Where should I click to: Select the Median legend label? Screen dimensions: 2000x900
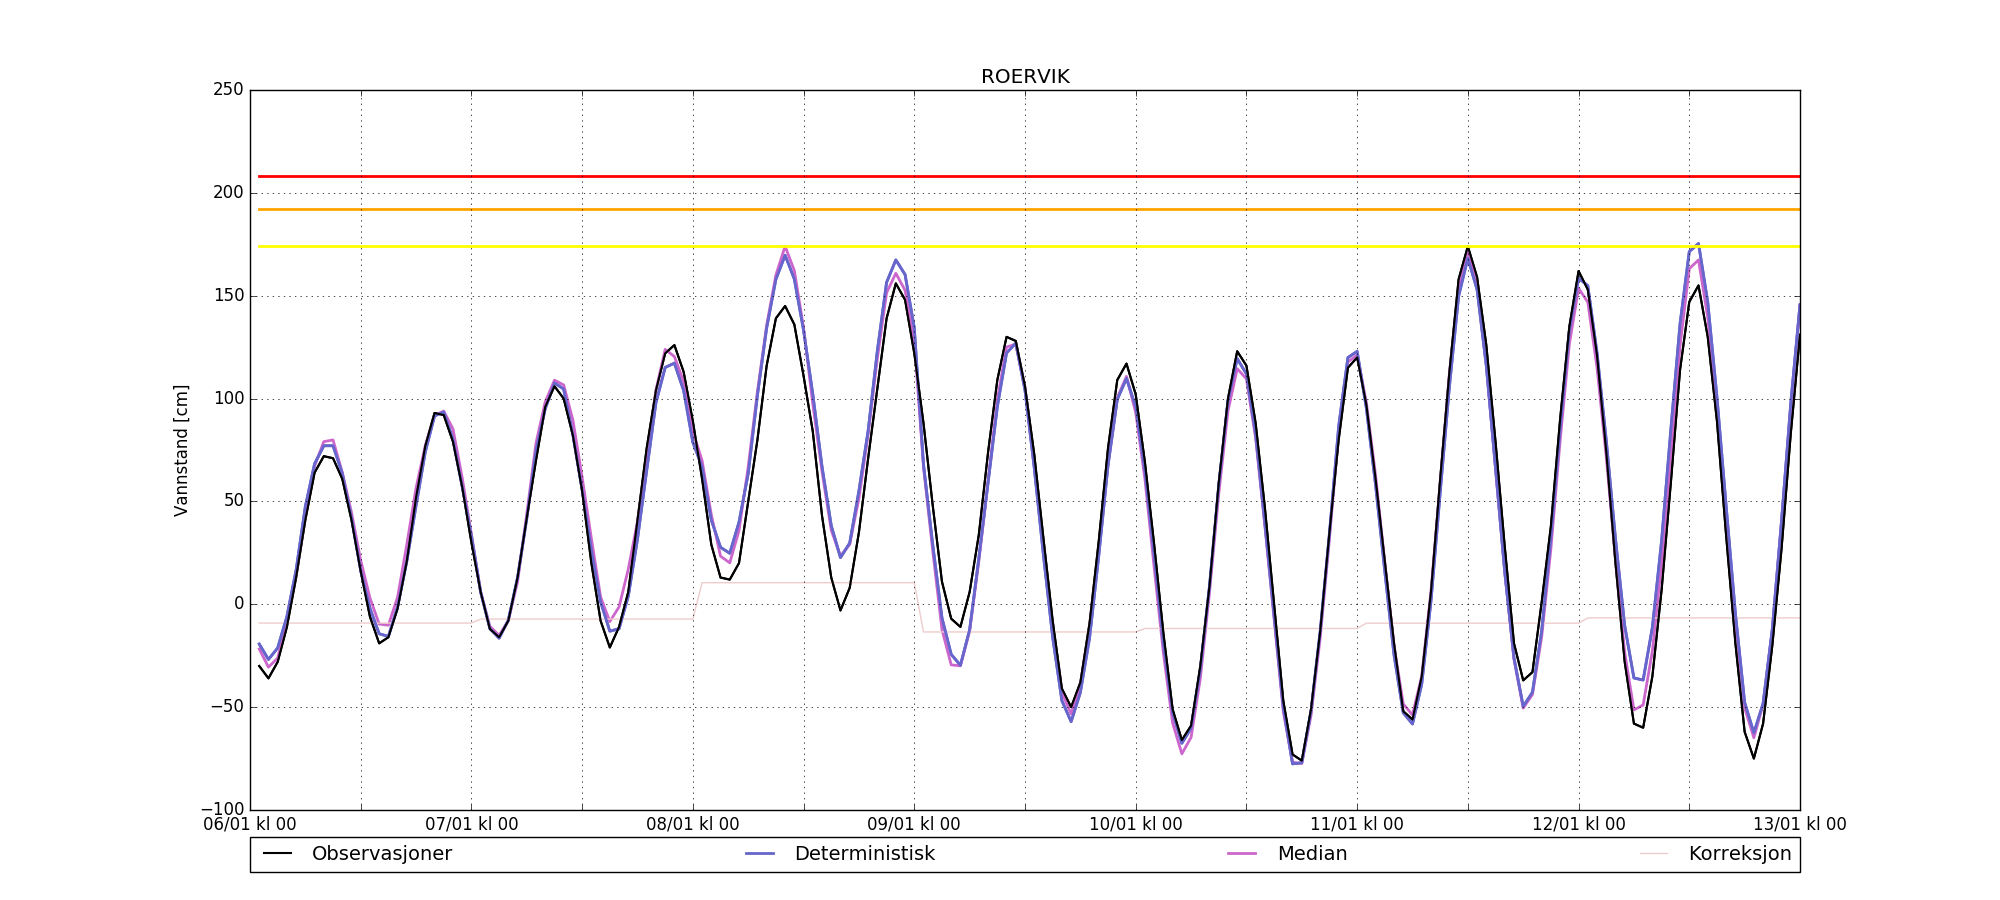1312,854
